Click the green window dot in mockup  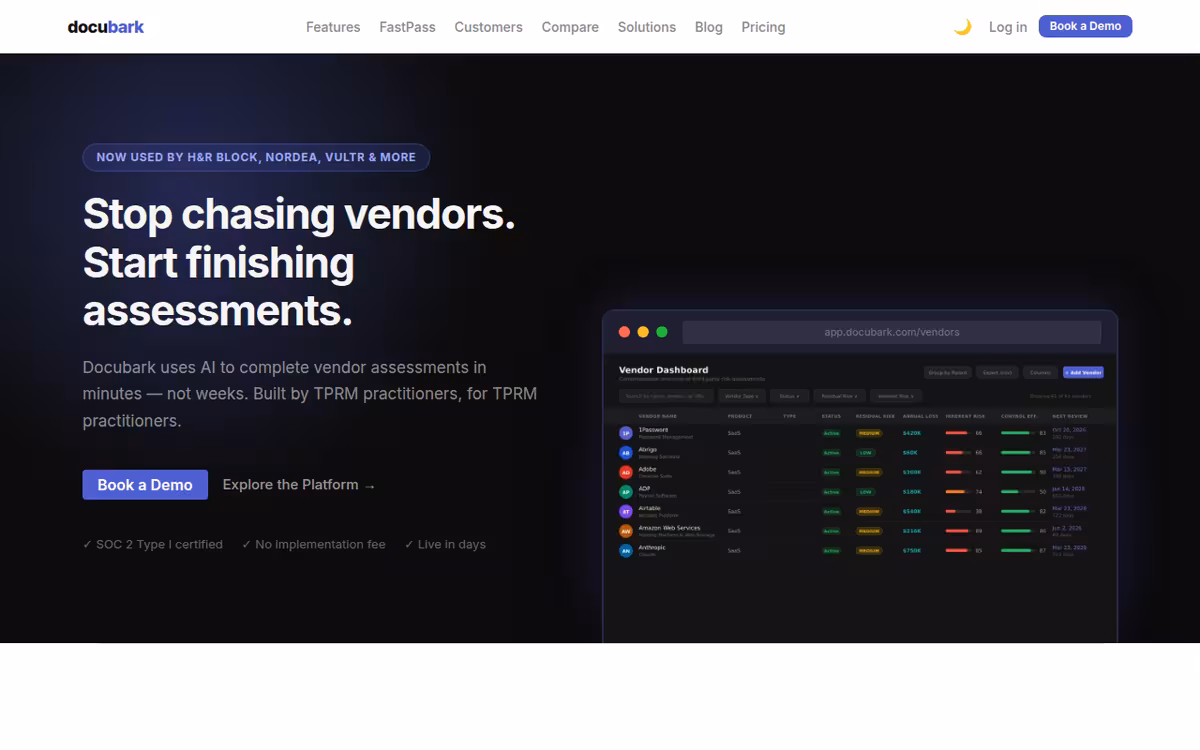point(661,332)
